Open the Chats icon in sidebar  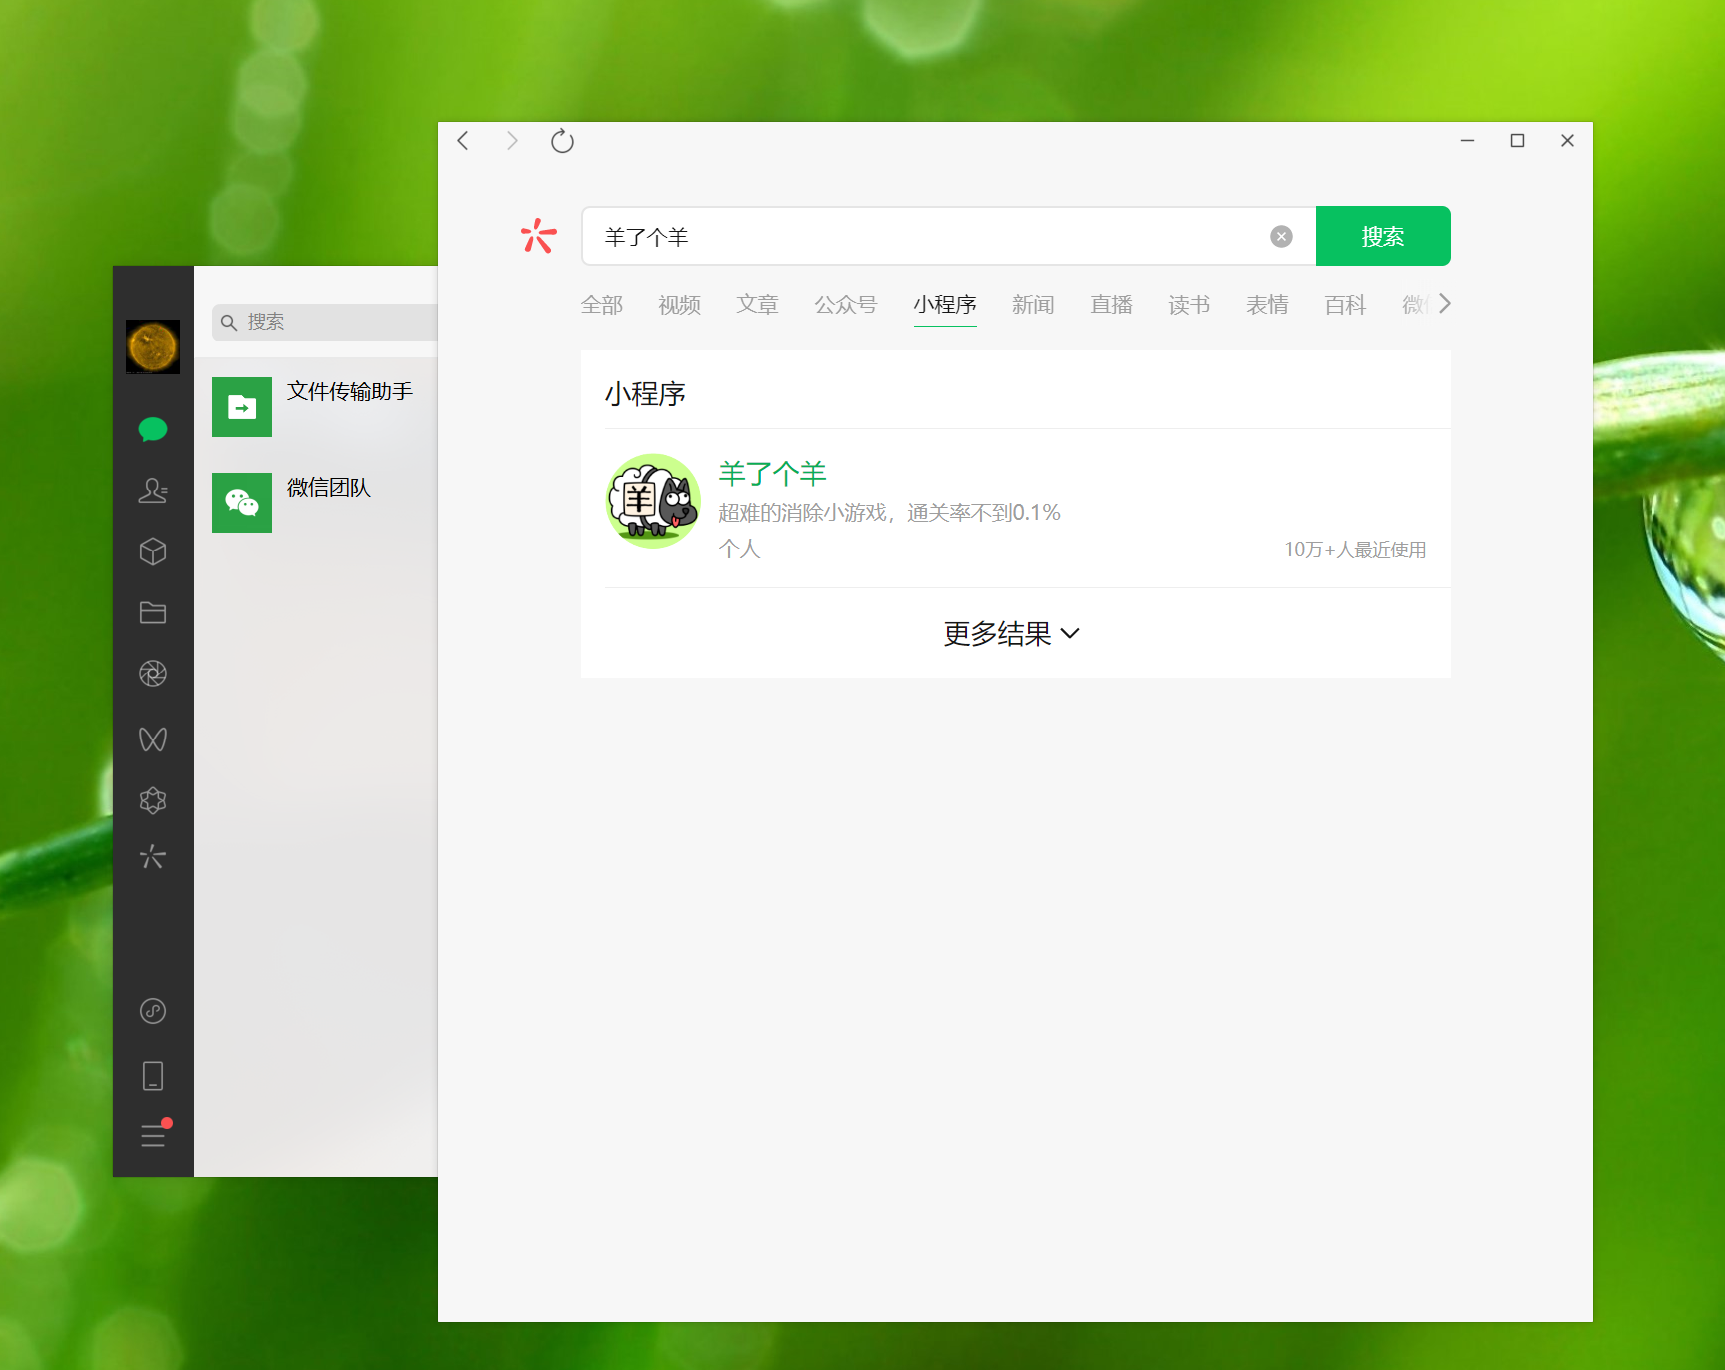(x=153, y=430)
